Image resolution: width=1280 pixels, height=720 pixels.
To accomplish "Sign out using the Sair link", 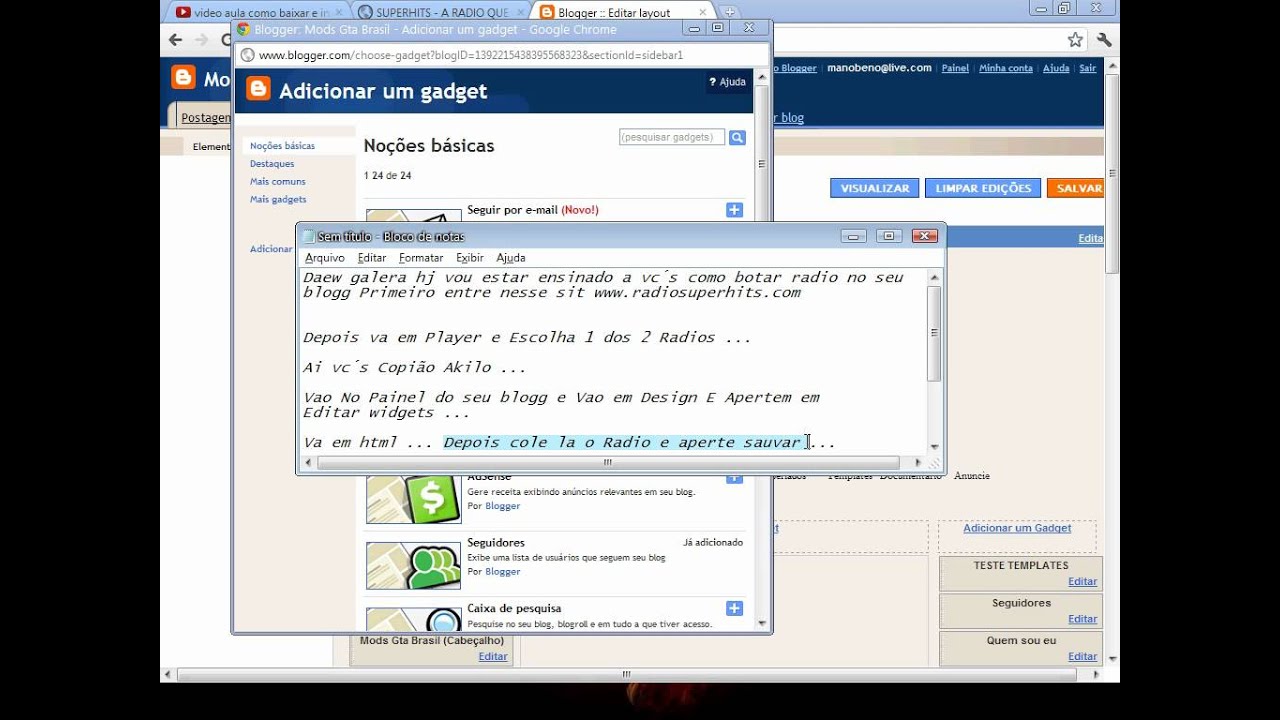I will coord(1088,68).
